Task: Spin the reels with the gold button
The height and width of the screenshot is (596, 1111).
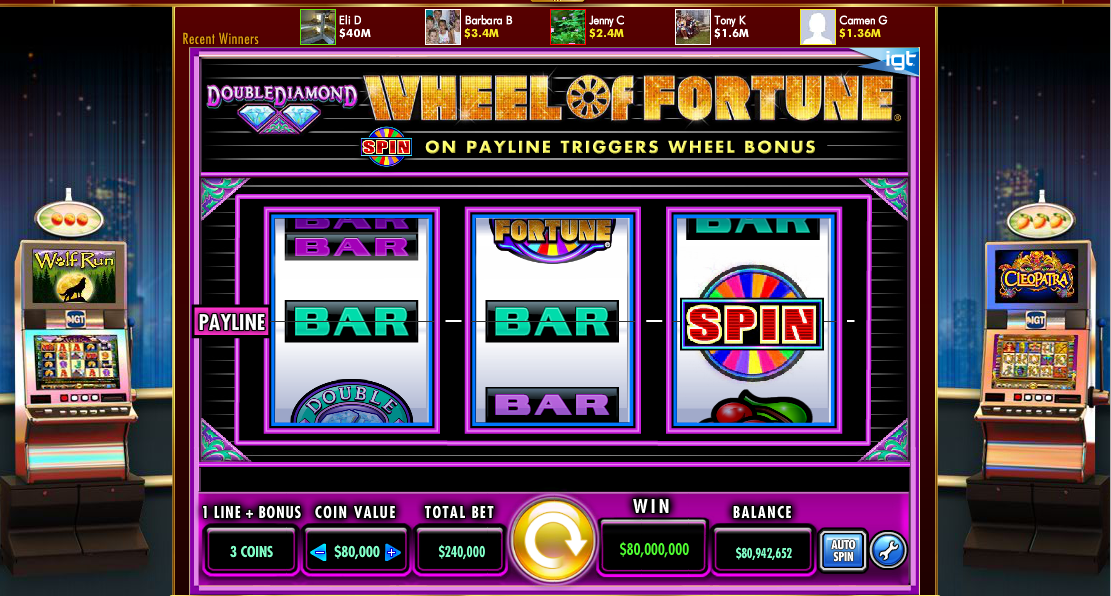Action: tap(553, 540)
